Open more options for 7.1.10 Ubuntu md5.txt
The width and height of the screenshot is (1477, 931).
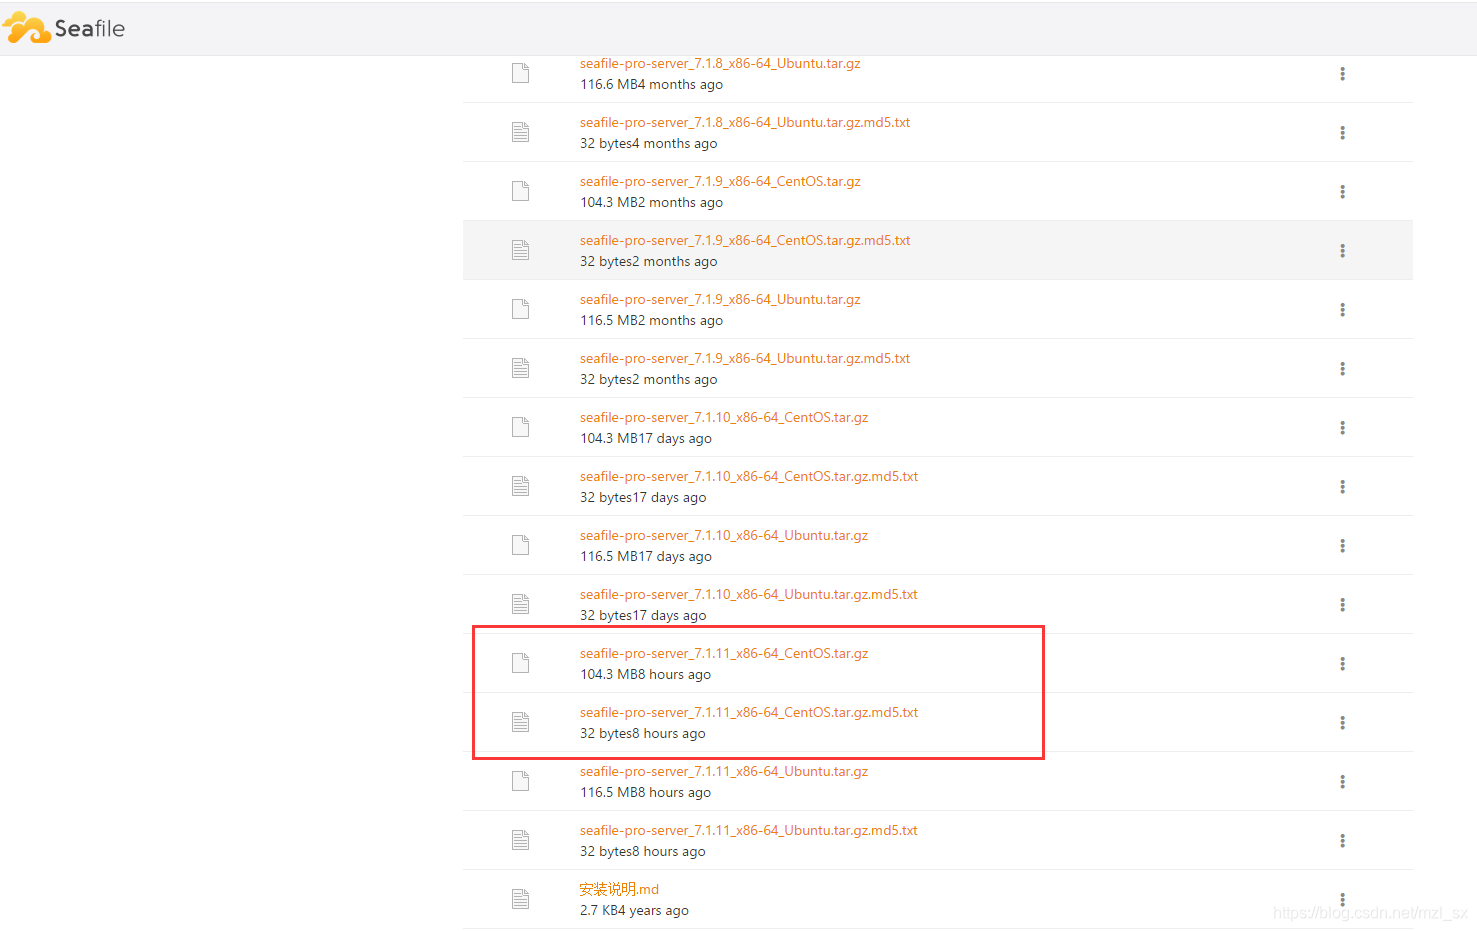tap(1342, 605)
